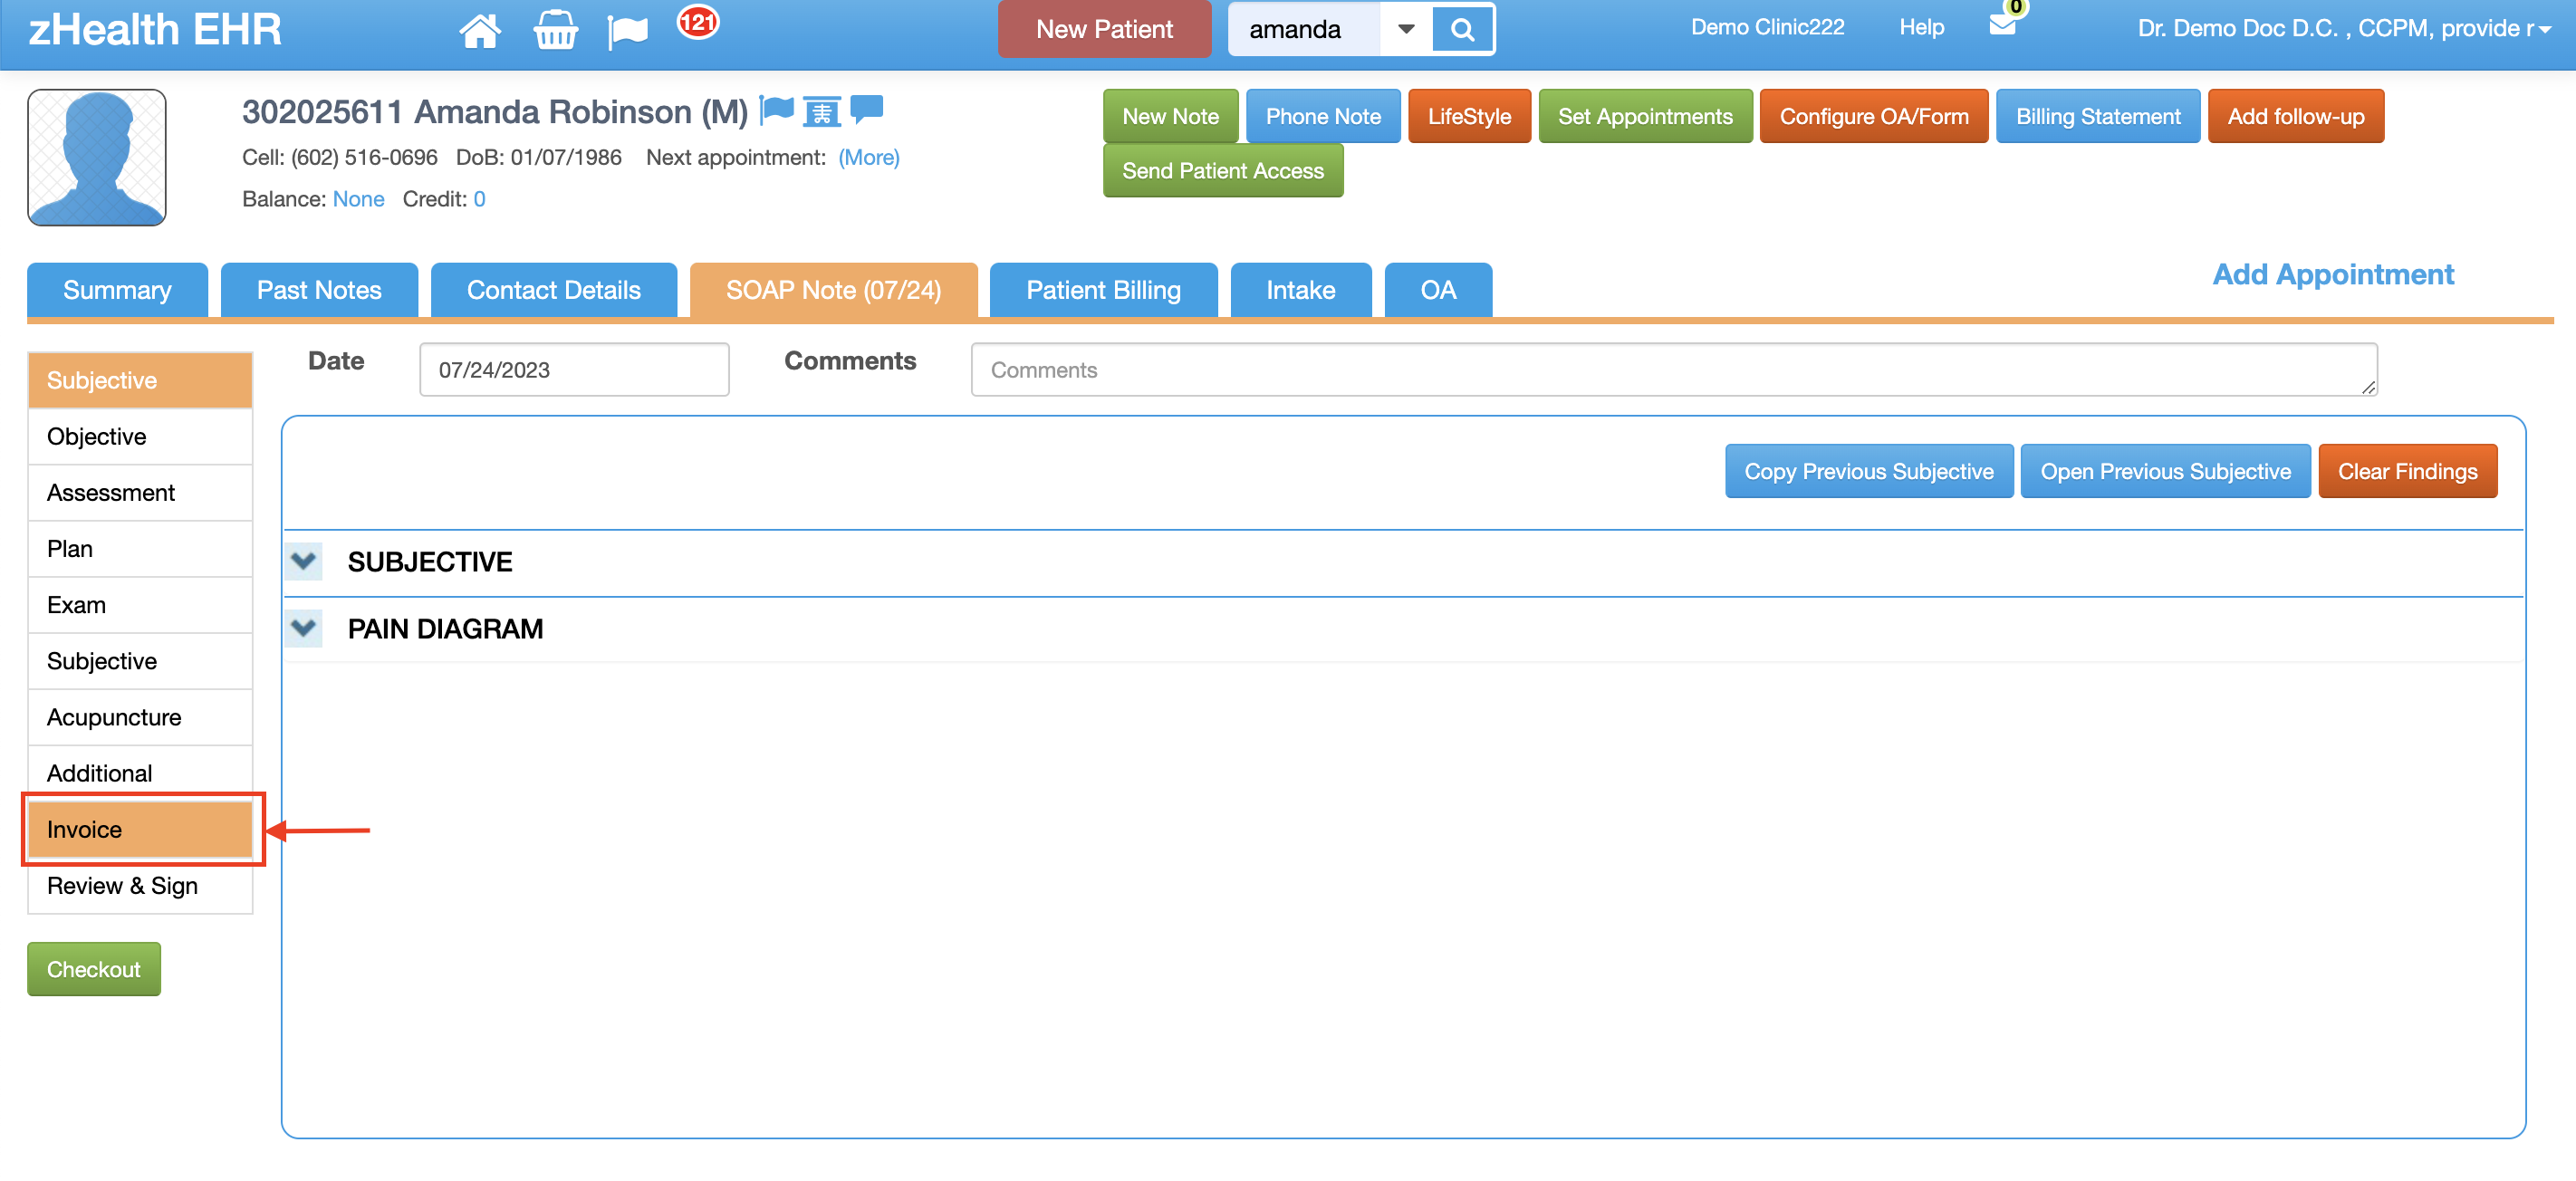The width and height of the screenshot is (2576, 1181).
Task: Open the Past Notes tab
Action: click(x=319, y=290)
